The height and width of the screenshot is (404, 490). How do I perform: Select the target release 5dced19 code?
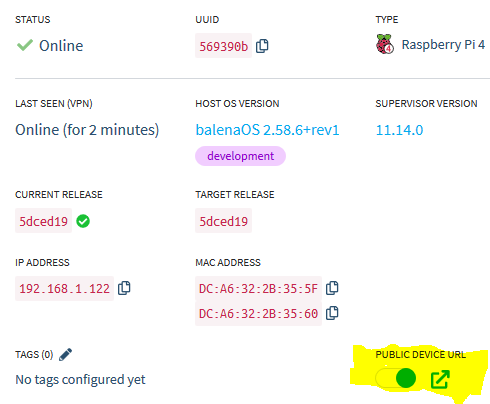(x=223, y=221)
